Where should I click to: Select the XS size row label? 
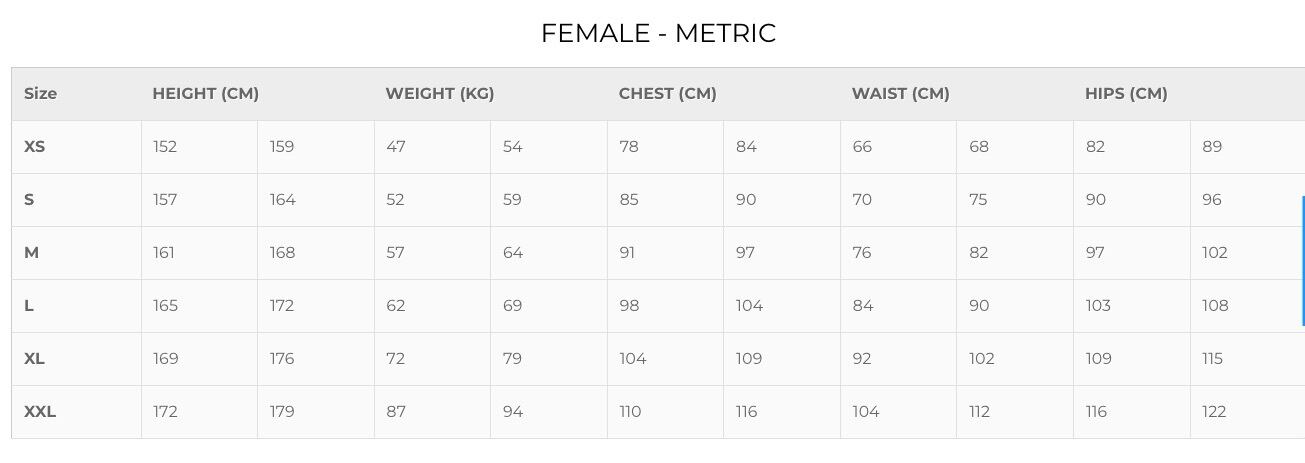click(34, 147)
